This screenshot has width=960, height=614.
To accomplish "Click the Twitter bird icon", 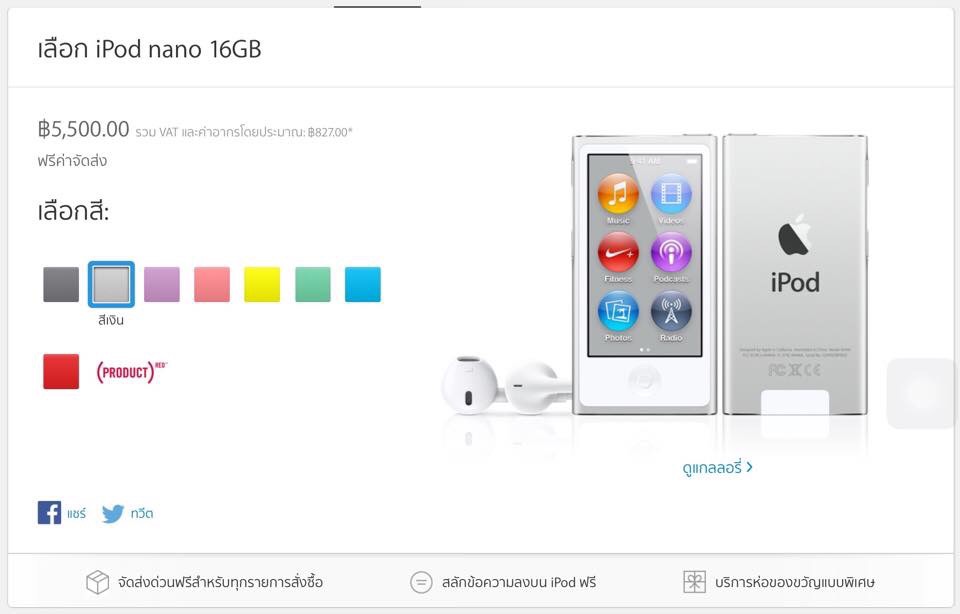I will click(113, 513).
